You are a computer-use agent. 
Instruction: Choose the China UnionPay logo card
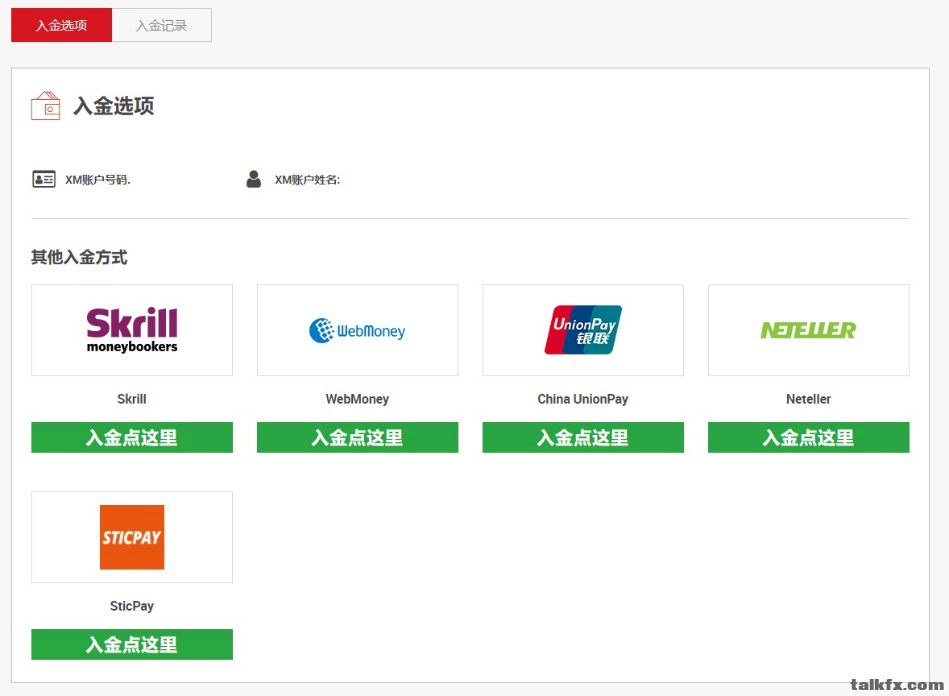583,330
